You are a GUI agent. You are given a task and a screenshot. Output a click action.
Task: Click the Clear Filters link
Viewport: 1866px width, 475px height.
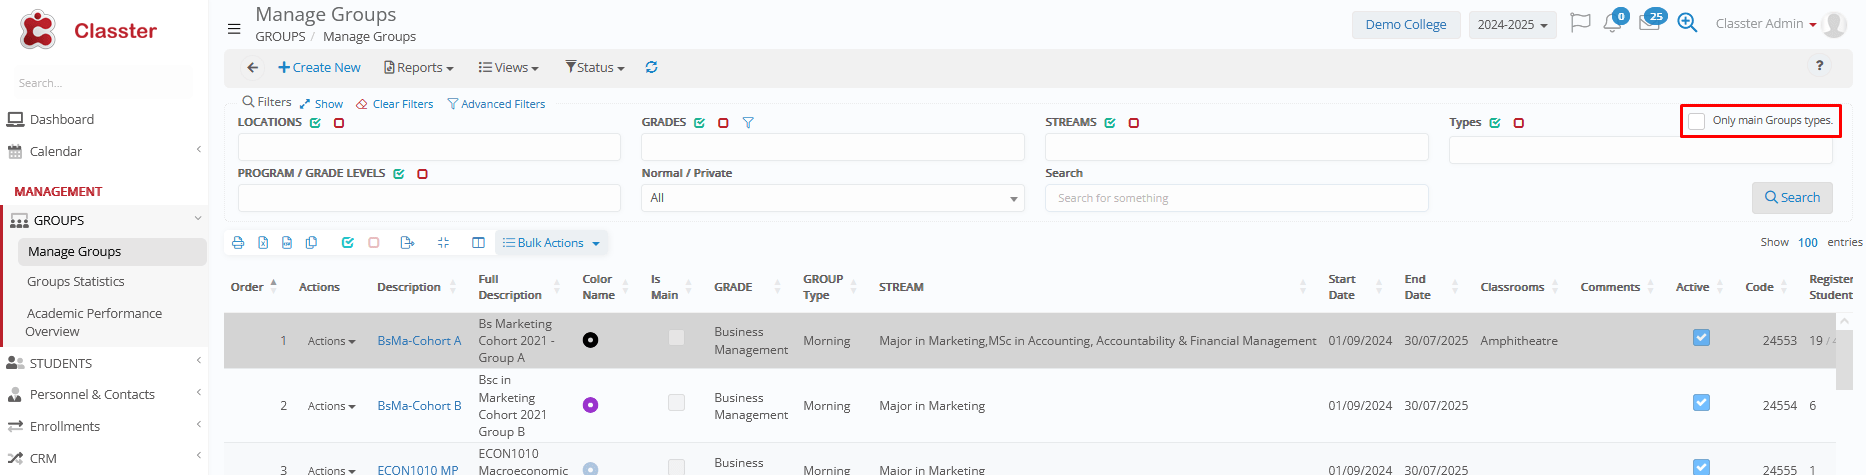[395, 104]
